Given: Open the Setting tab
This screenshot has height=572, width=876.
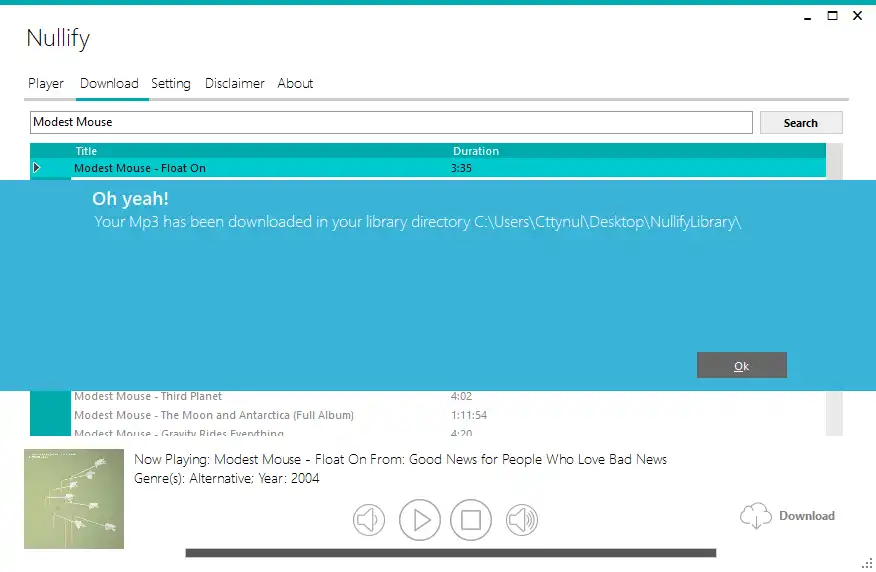Looking at the screenshot, I should coord(171,84).
